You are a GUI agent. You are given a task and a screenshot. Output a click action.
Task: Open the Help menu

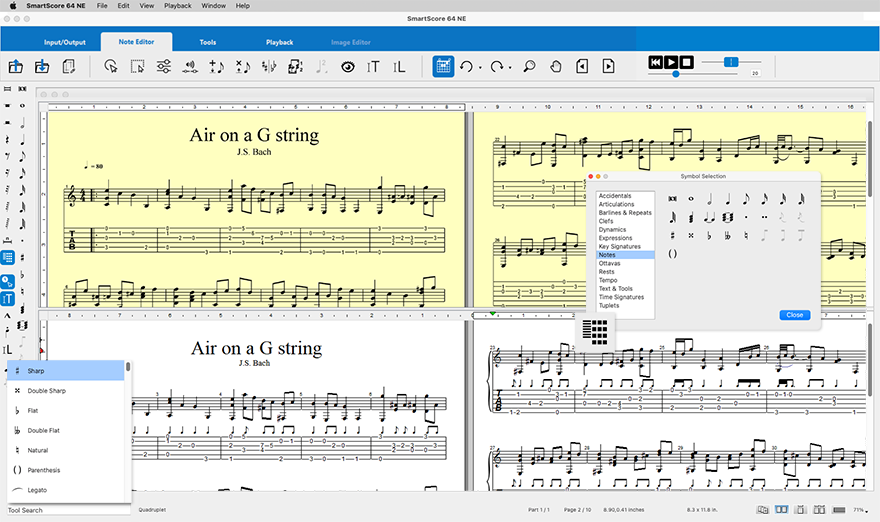tap(242, 6)
